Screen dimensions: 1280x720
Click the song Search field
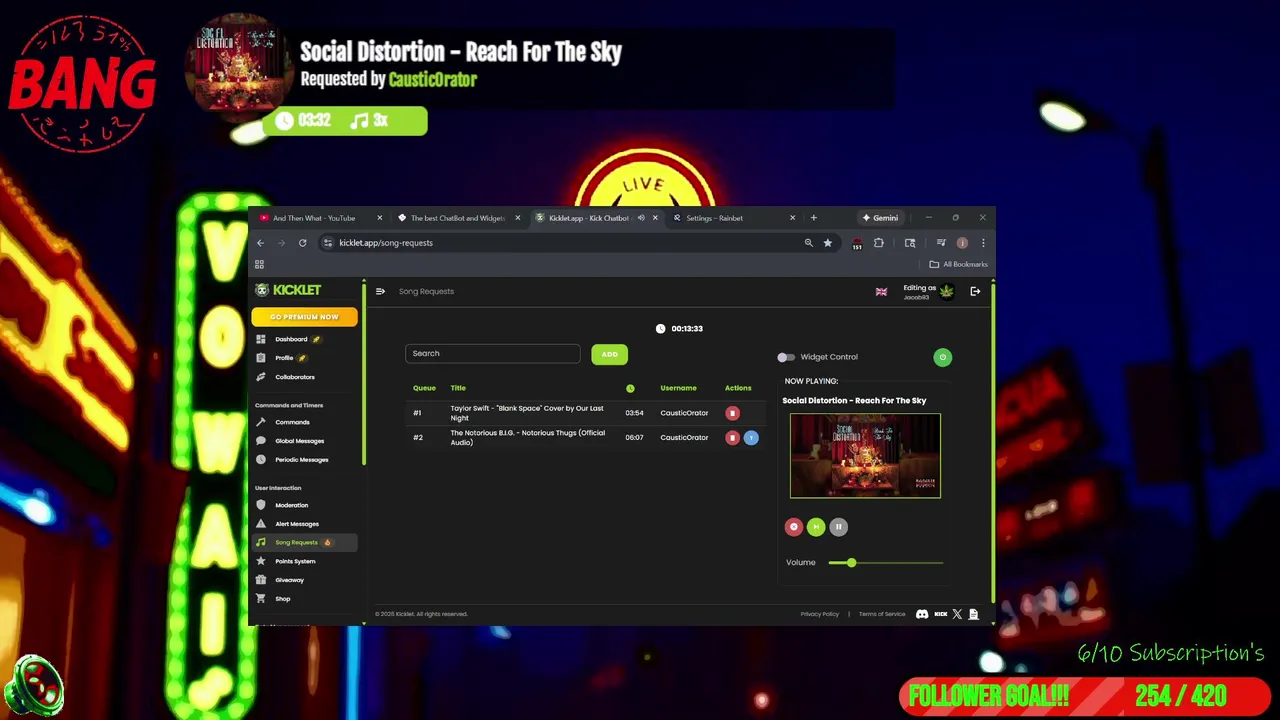tap(492, 354)
